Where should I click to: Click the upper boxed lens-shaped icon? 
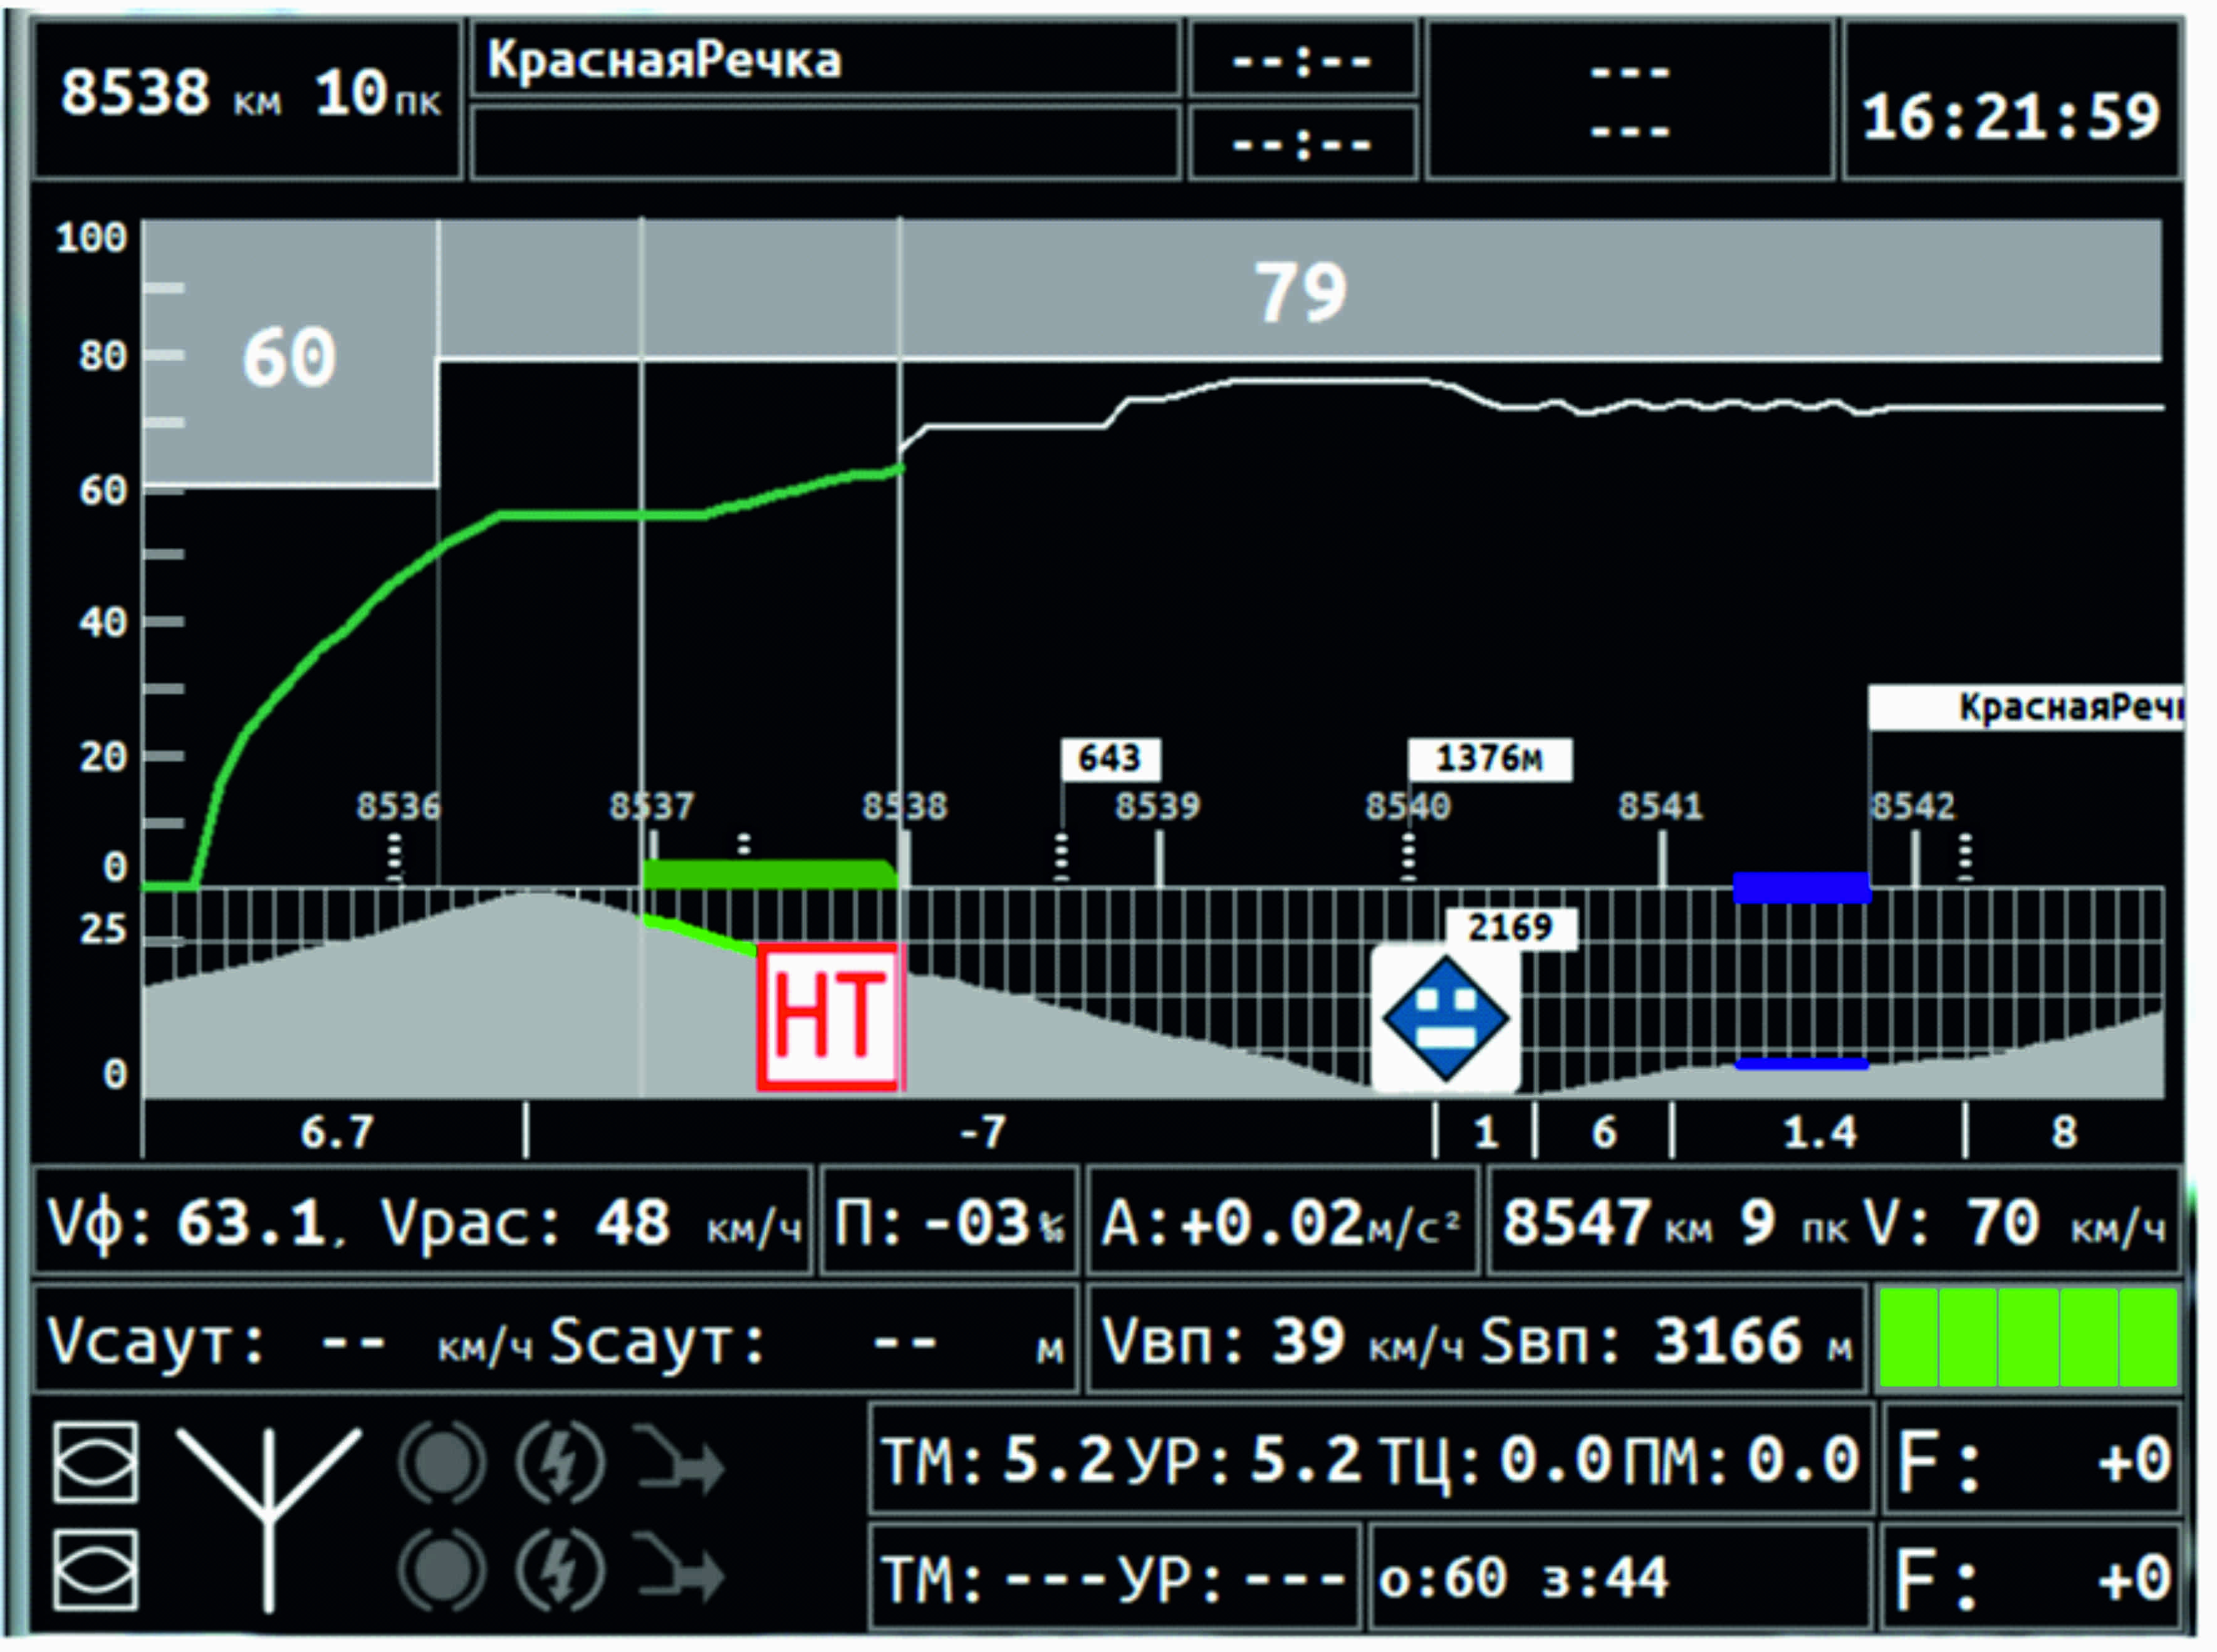click(96, 1462)
